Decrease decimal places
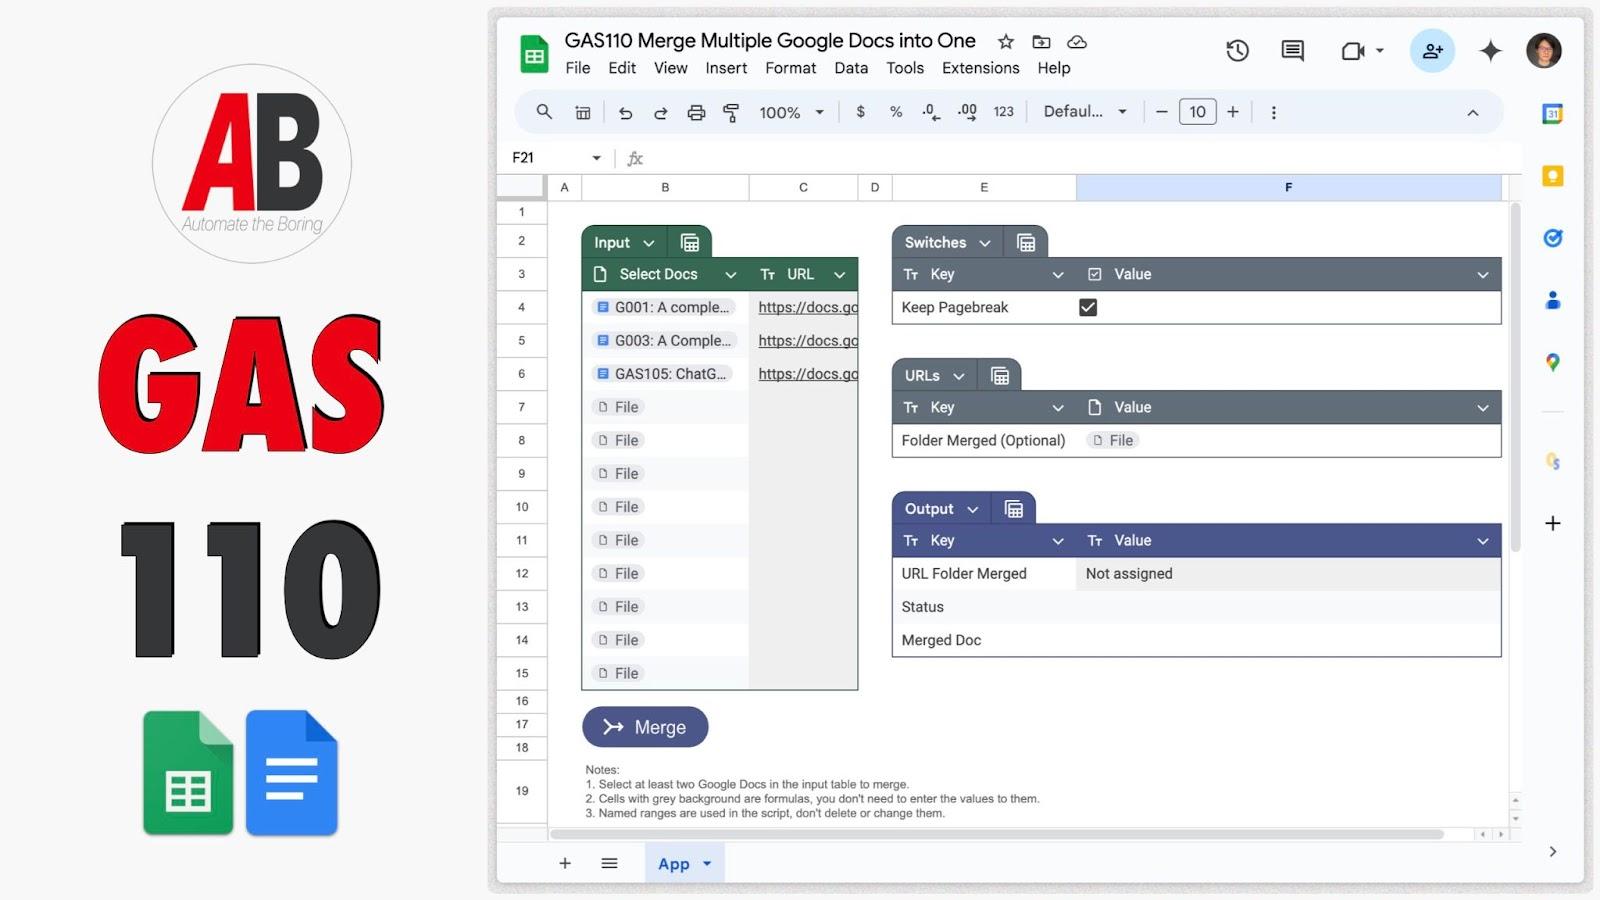The height and width of the screenshot is (900, 1600). [931, 112]
